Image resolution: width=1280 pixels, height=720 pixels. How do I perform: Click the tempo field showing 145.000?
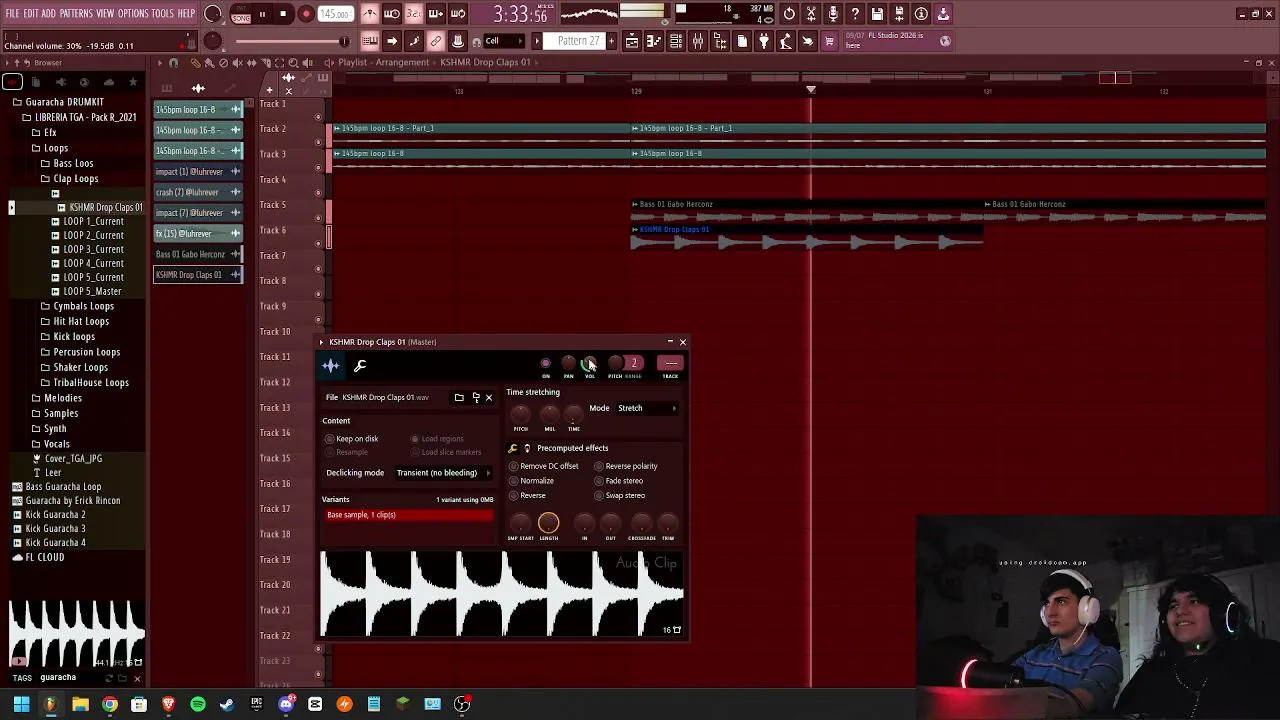click(335, 14)
